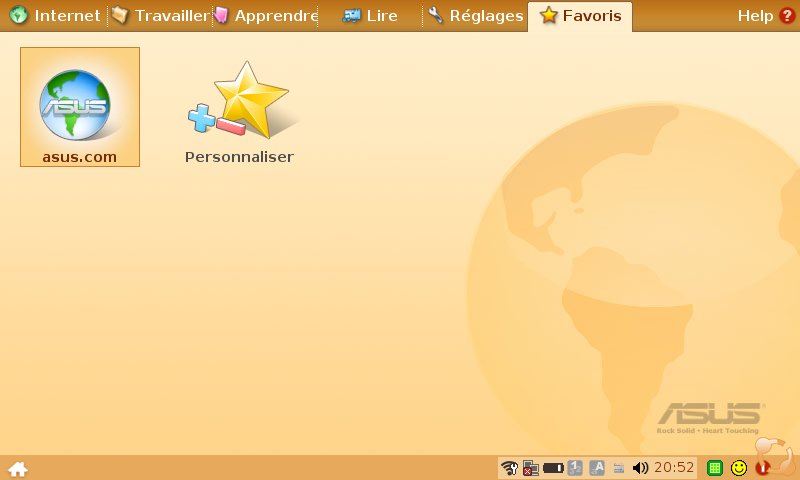Image resolution: width=800 pixels, height=480 pixels.
Task: Switch to the Internet tab
Action: coord(55,16)
